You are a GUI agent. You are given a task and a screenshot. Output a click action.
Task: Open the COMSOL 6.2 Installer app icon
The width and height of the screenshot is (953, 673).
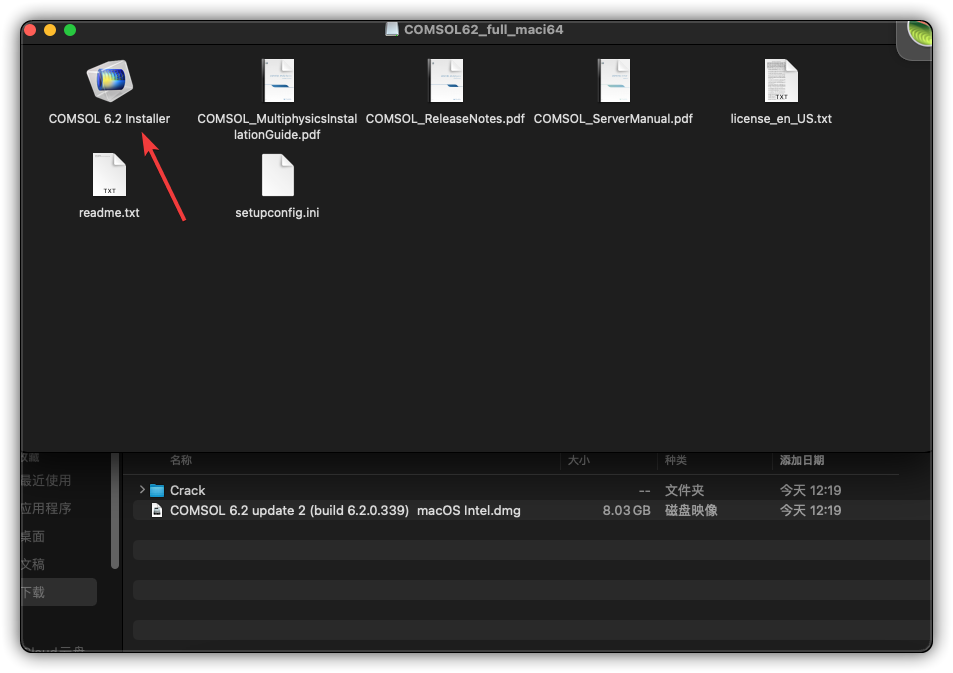click(x=110, y=81)
